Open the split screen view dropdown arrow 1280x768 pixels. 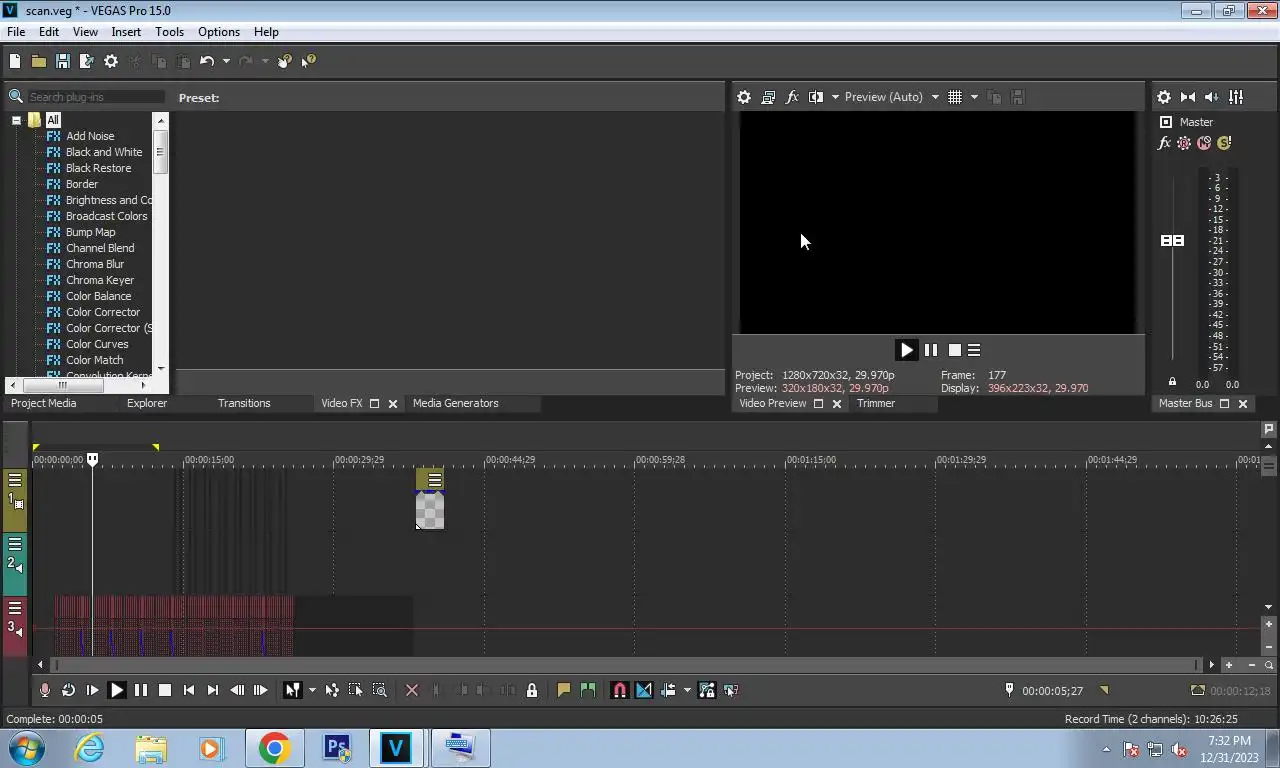(835, 97)
